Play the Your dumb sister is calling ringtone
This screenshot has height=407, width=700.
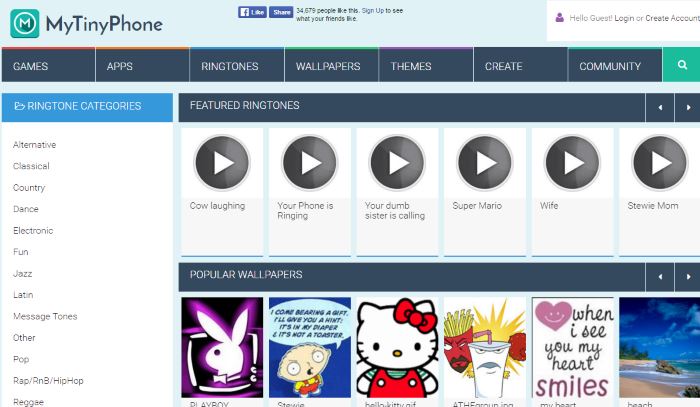[x=397, y=162]
